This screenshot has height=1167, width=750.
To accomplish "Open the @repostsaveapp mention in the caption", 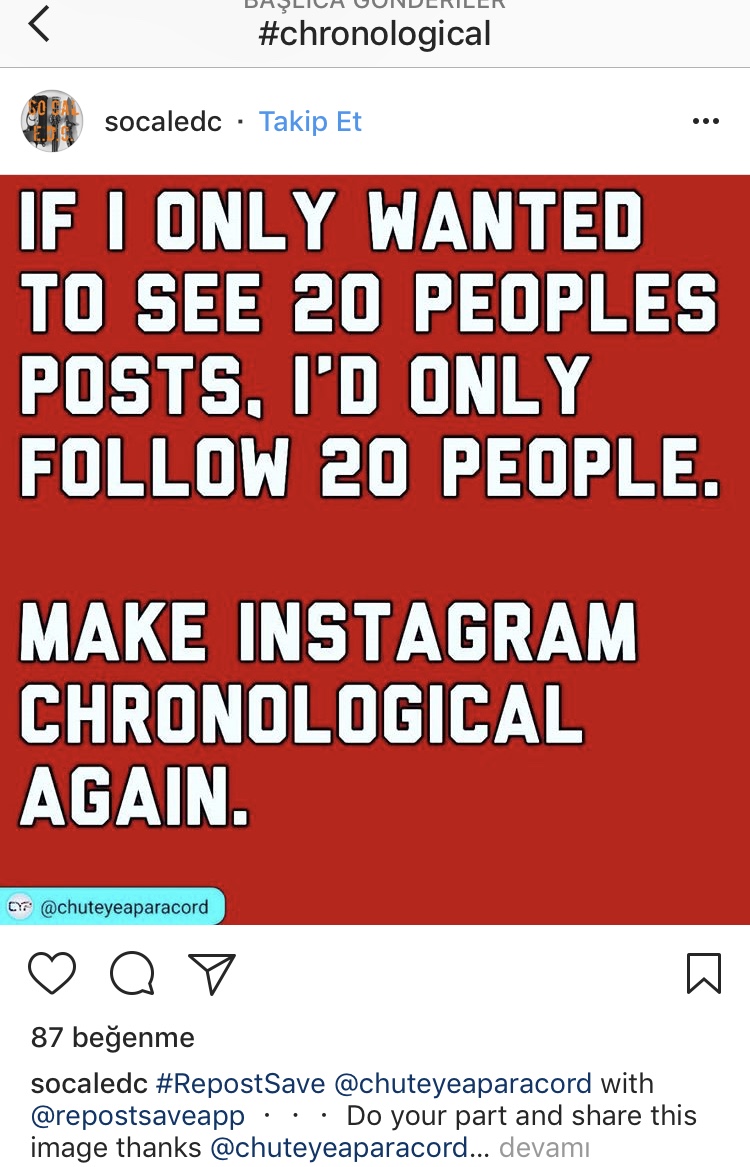I will pos(138,1116).
